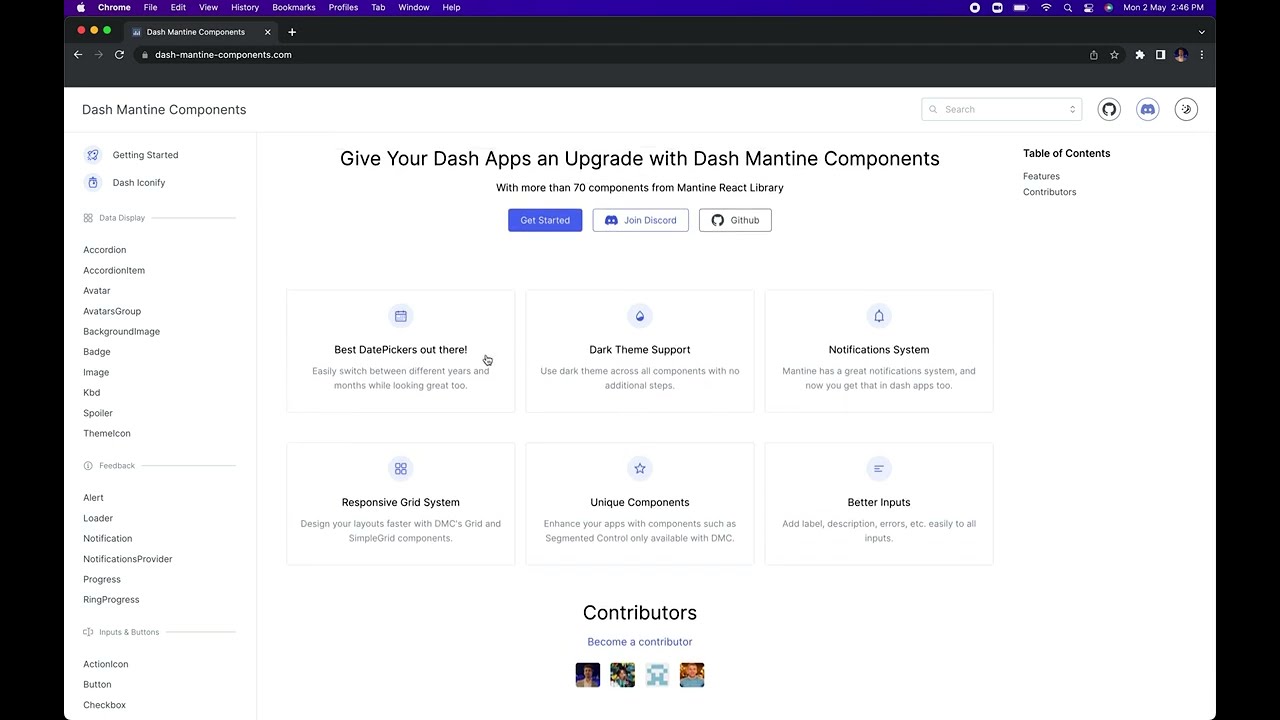This screenshot has height=720, width=1280.
Task: Open the NotificationsProvider docs page
Action: (128, 559)
